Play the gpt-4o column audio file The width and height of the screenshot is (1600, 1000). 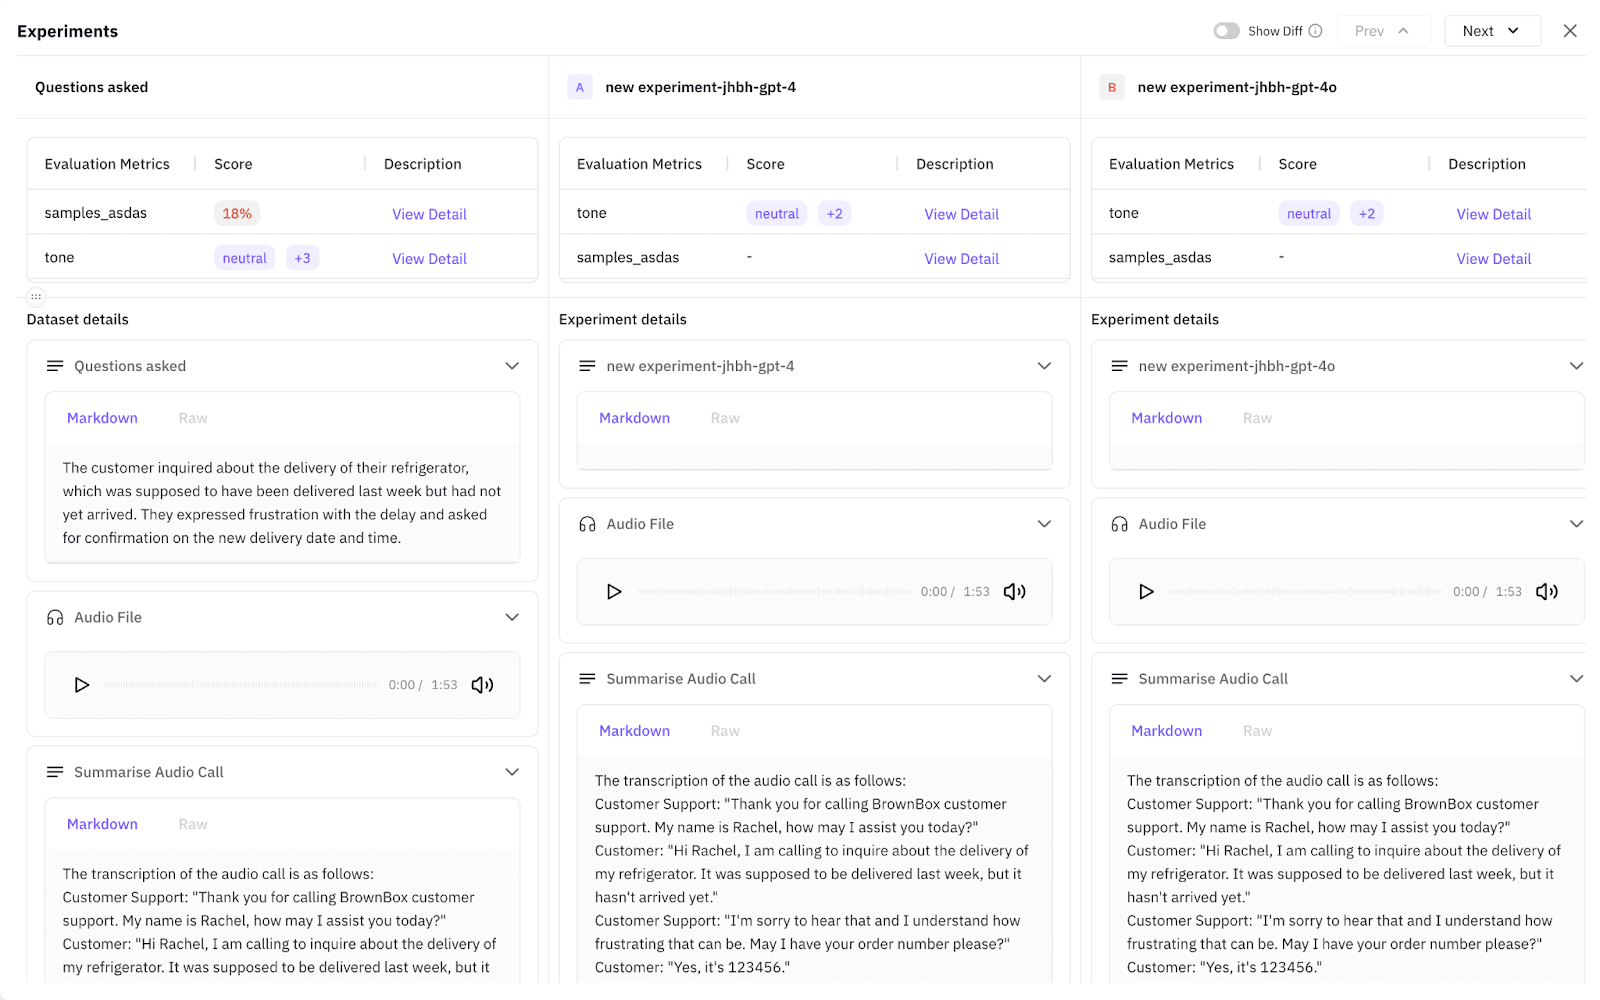(x=1146, y=592)
